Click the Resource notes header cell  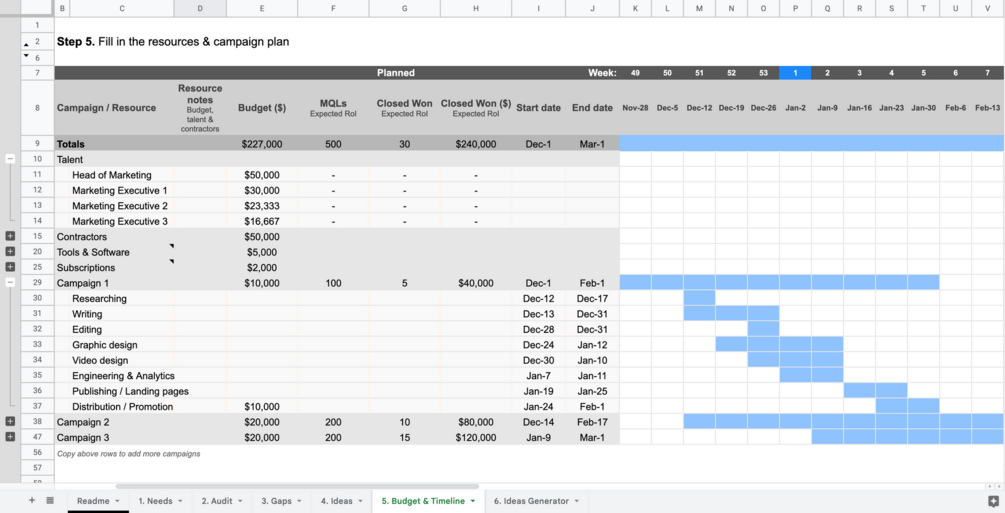pos(200,108)
